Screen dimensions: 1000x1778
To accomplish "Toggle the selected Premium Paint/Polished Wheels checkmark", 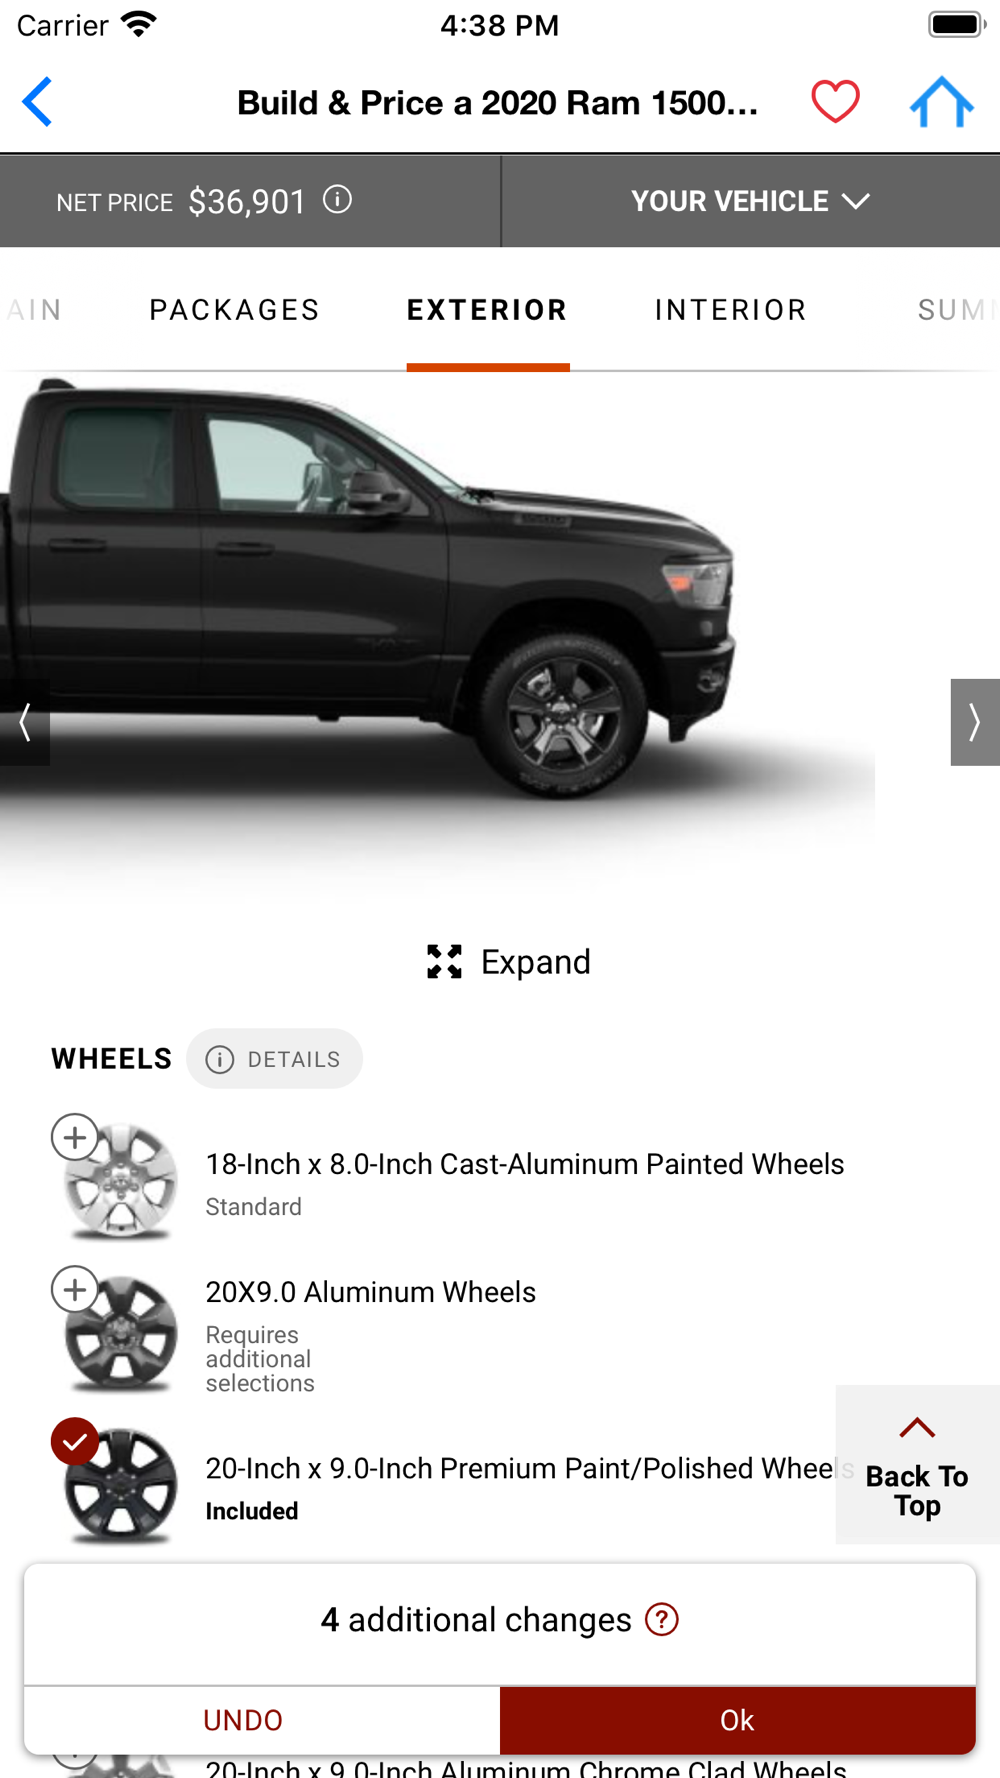I will [x=75, y=1442].
